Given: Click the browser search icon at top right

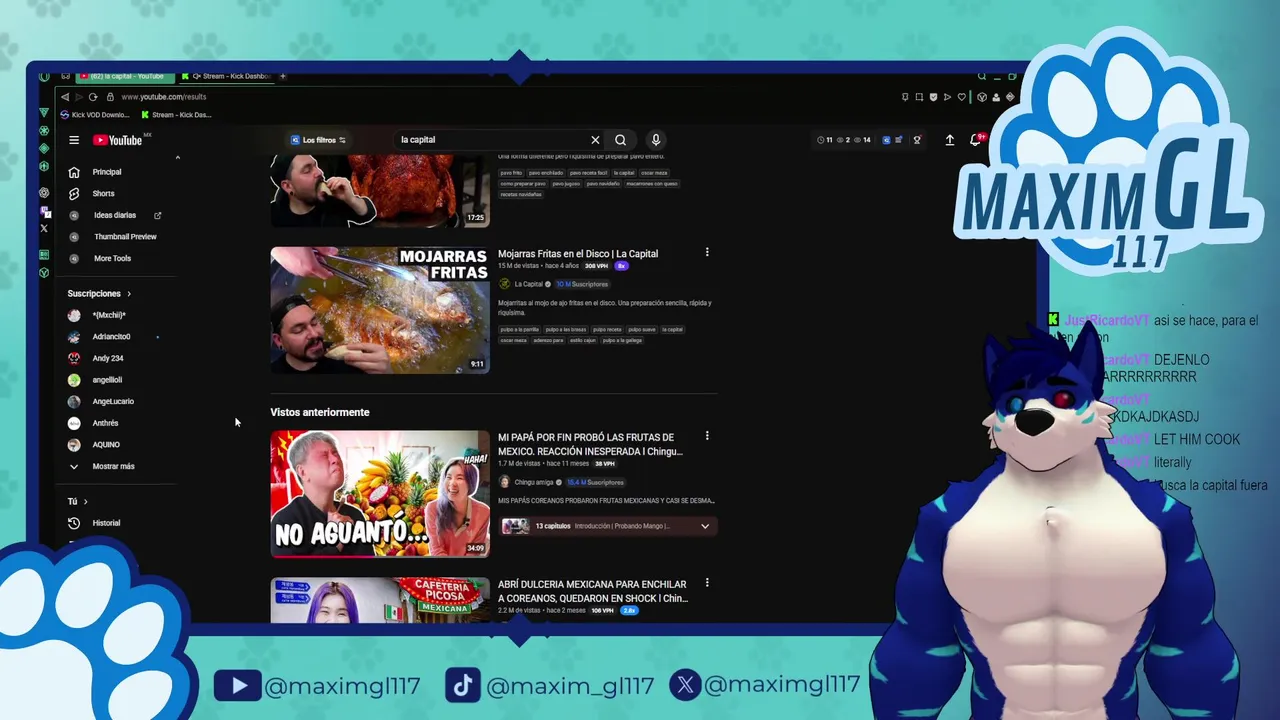Looking at the screenshot, I should coord(982,76).
